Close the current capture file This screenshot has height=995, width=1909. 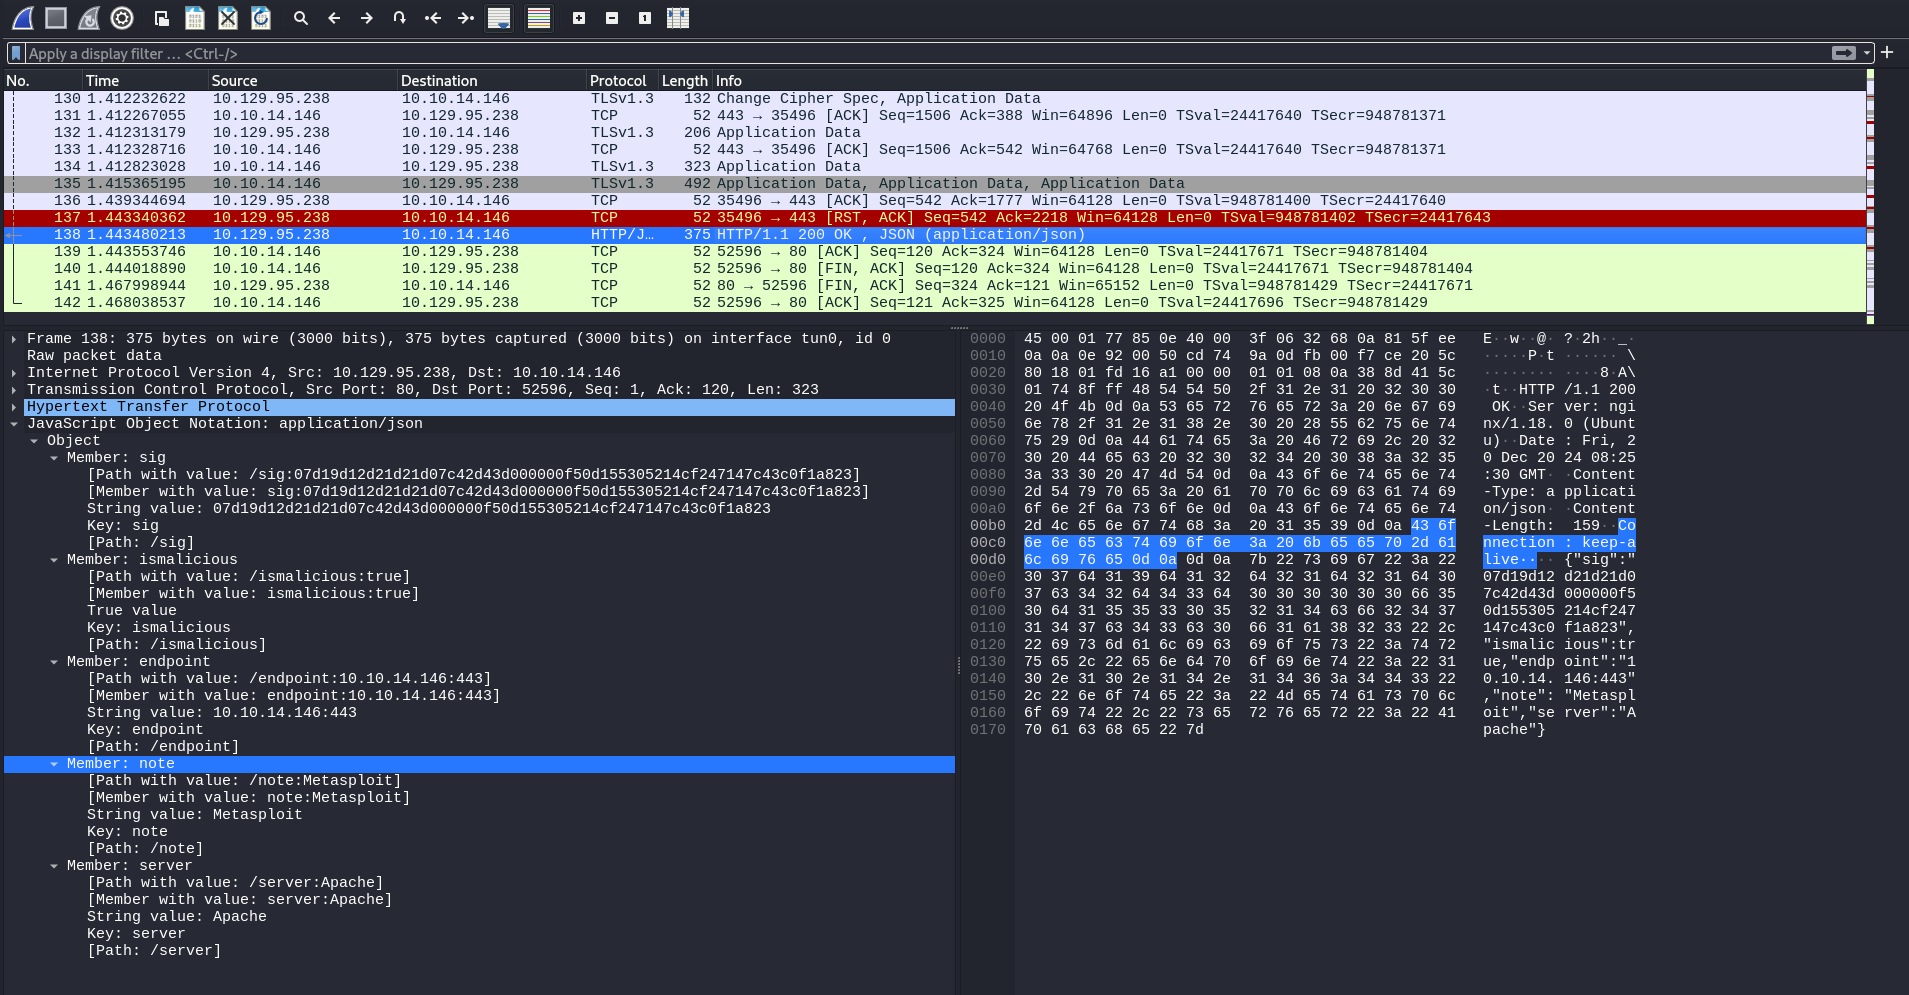pyautogui.click(x=228, y=18)
